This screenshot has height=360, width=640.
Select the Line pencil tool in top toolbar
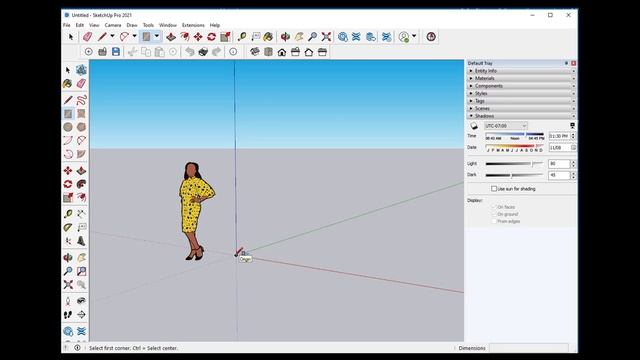102,37
